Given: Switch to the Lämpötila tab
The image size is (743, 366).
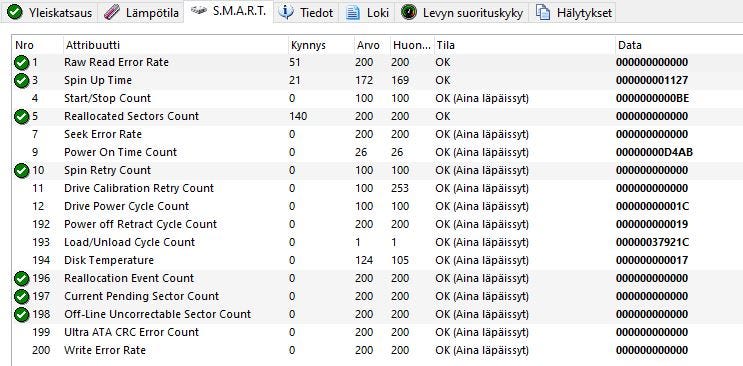Looking at the screenshot, I should (x=141, y=12).
